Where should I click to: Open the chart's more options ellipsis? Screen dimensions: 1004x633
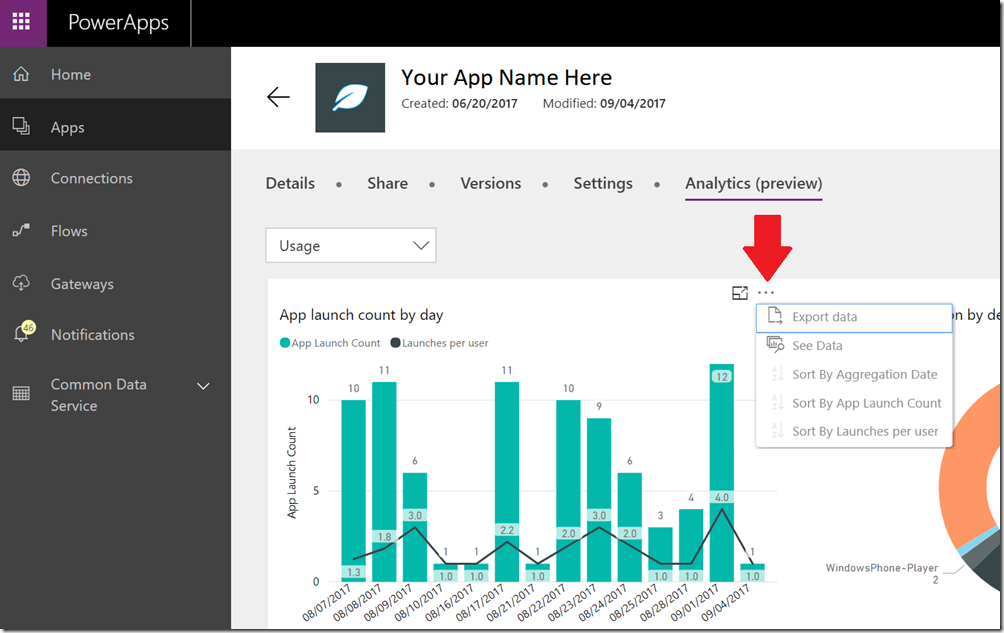click(766, 293)
